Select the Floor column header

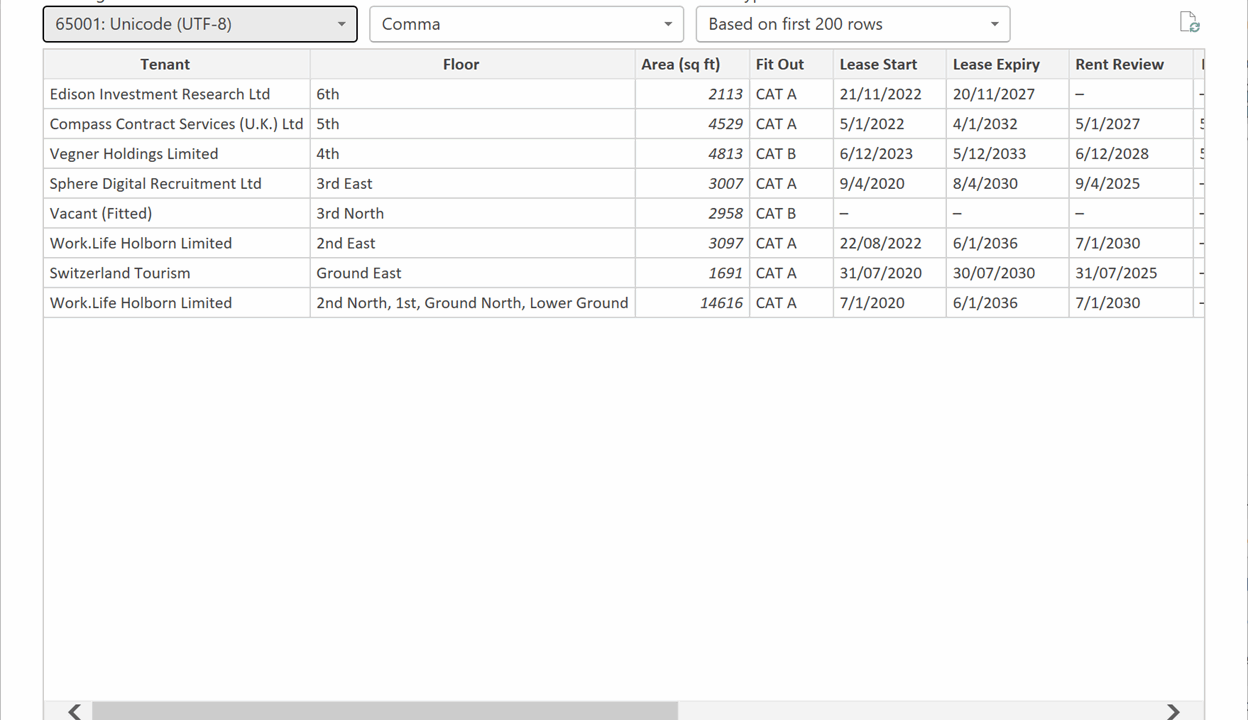click(472, 64)
